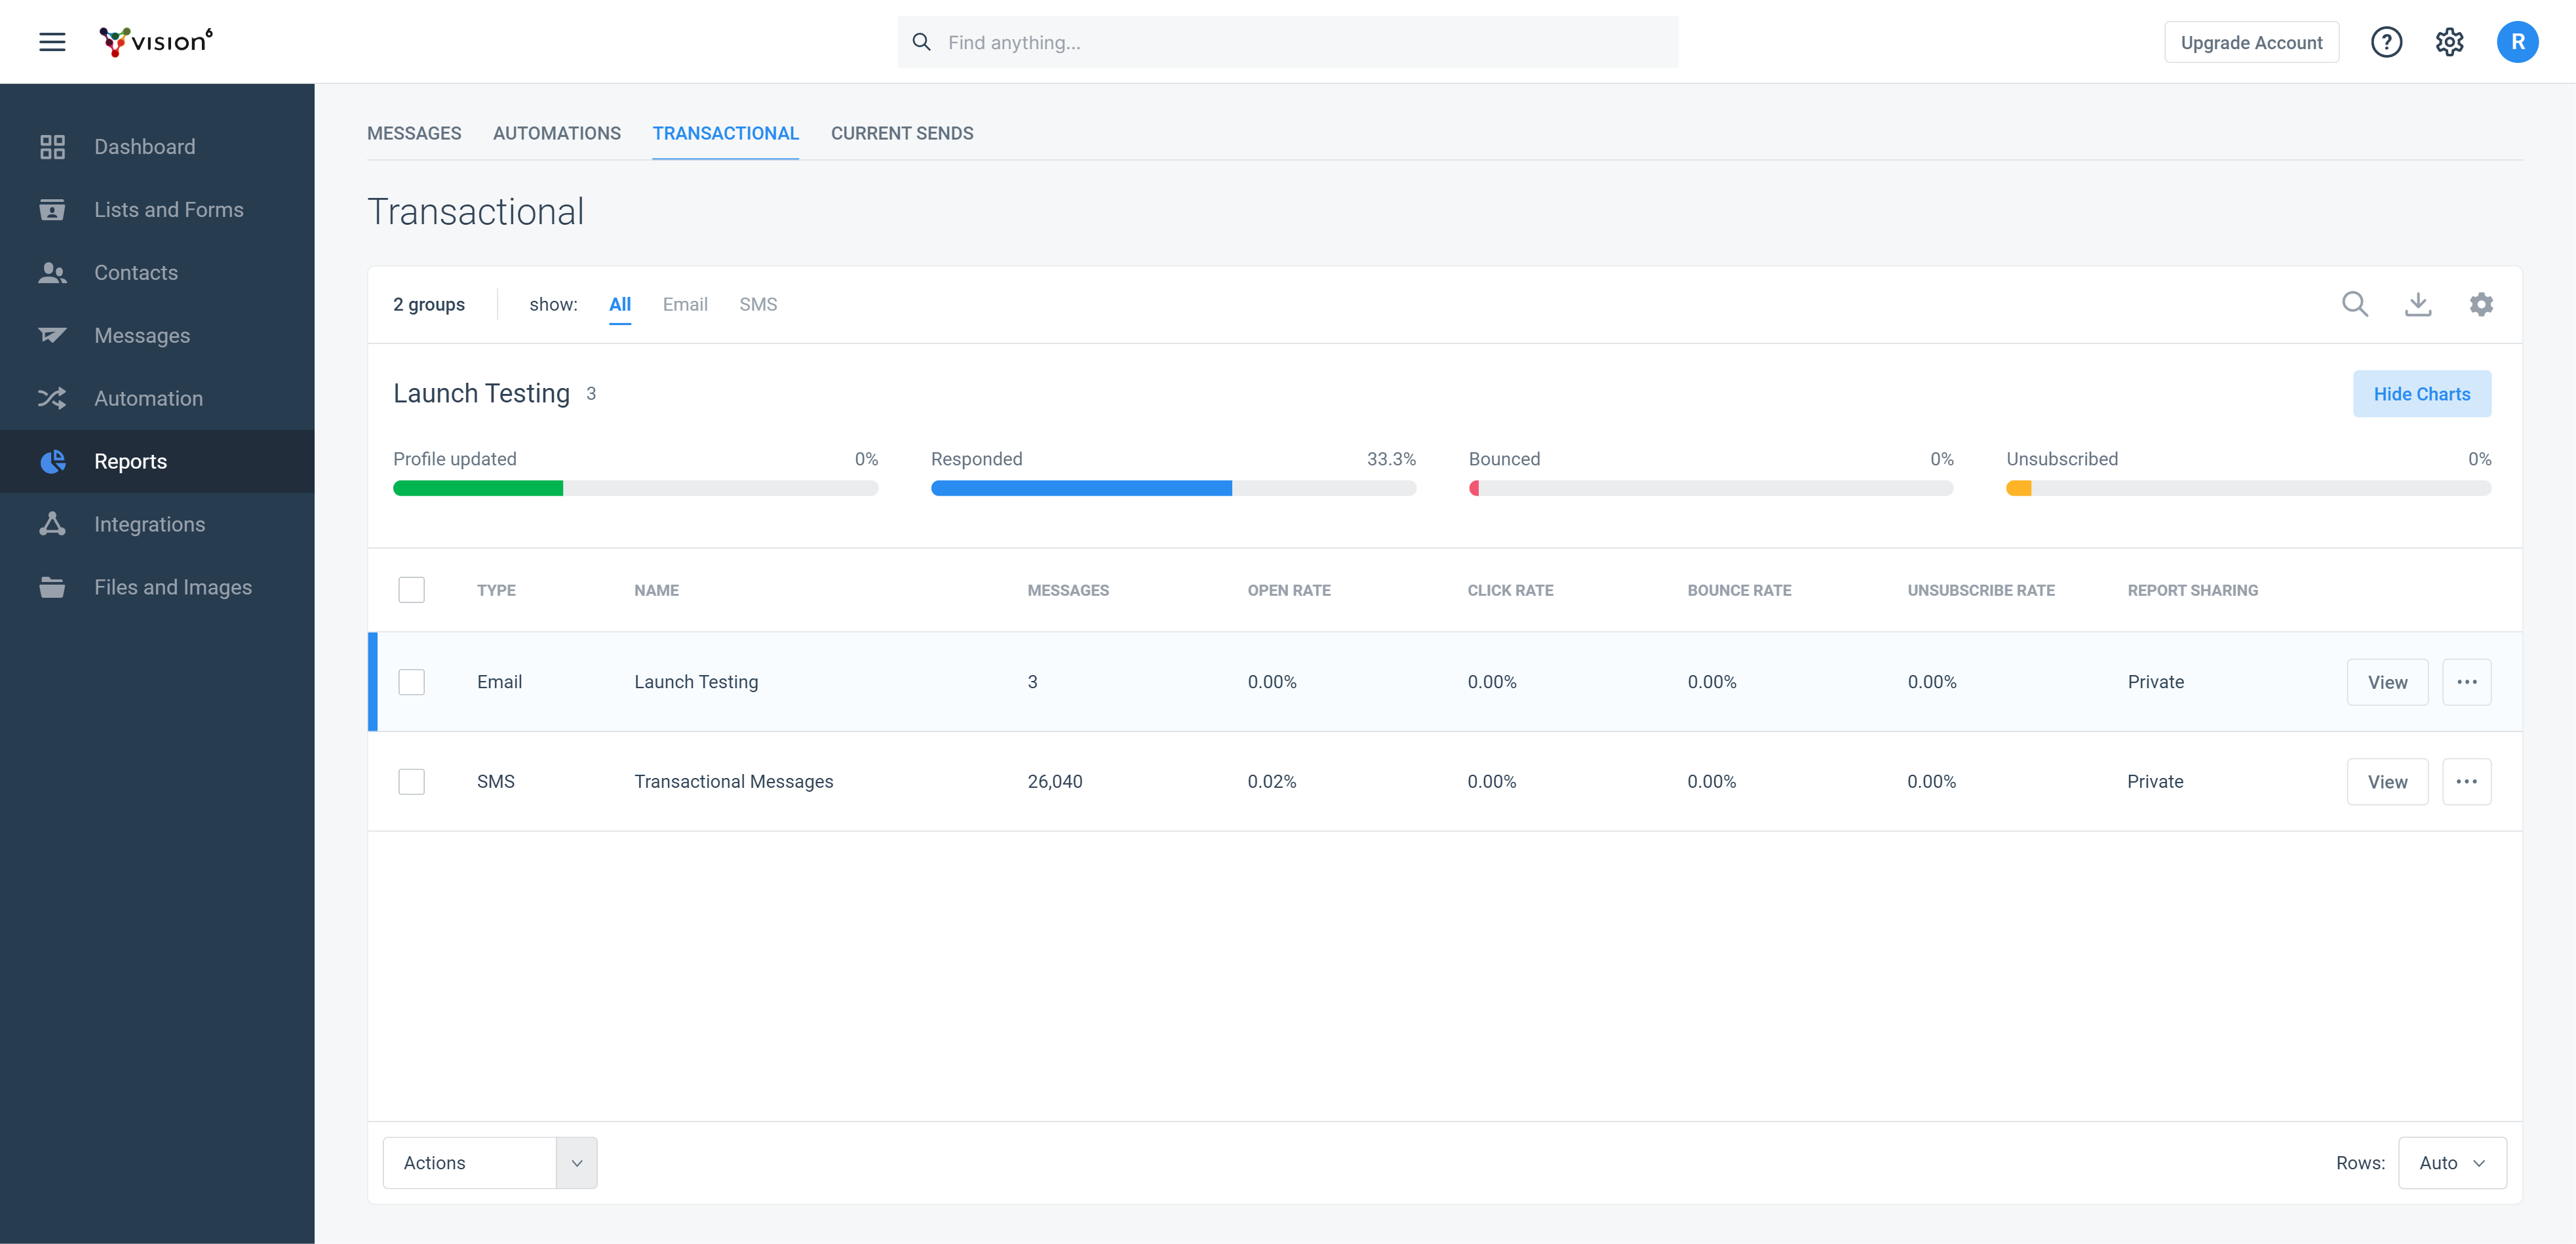The image size is (2576, 1244).
Task: Click the Integrations triangle icon
Action: coord(52,524)
